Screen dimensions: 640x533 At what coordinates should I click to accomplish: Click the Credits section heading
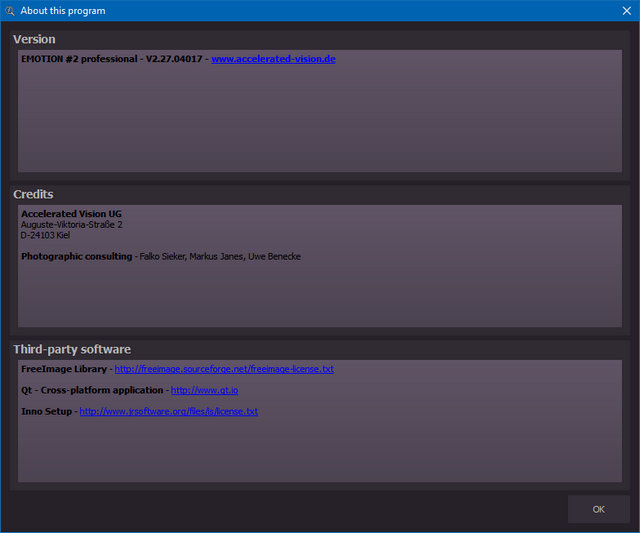[33, 194]
